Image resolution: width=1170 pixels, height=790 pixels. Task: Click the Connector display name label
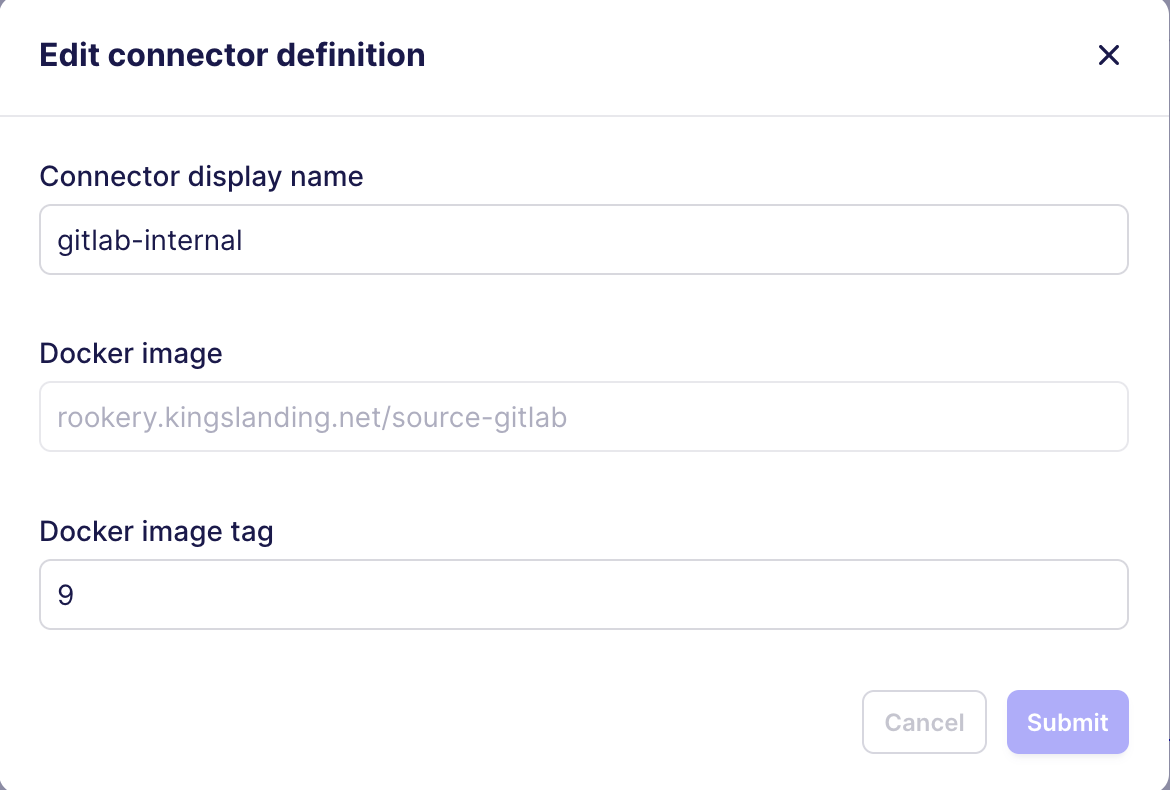click(x=201, y=176)
